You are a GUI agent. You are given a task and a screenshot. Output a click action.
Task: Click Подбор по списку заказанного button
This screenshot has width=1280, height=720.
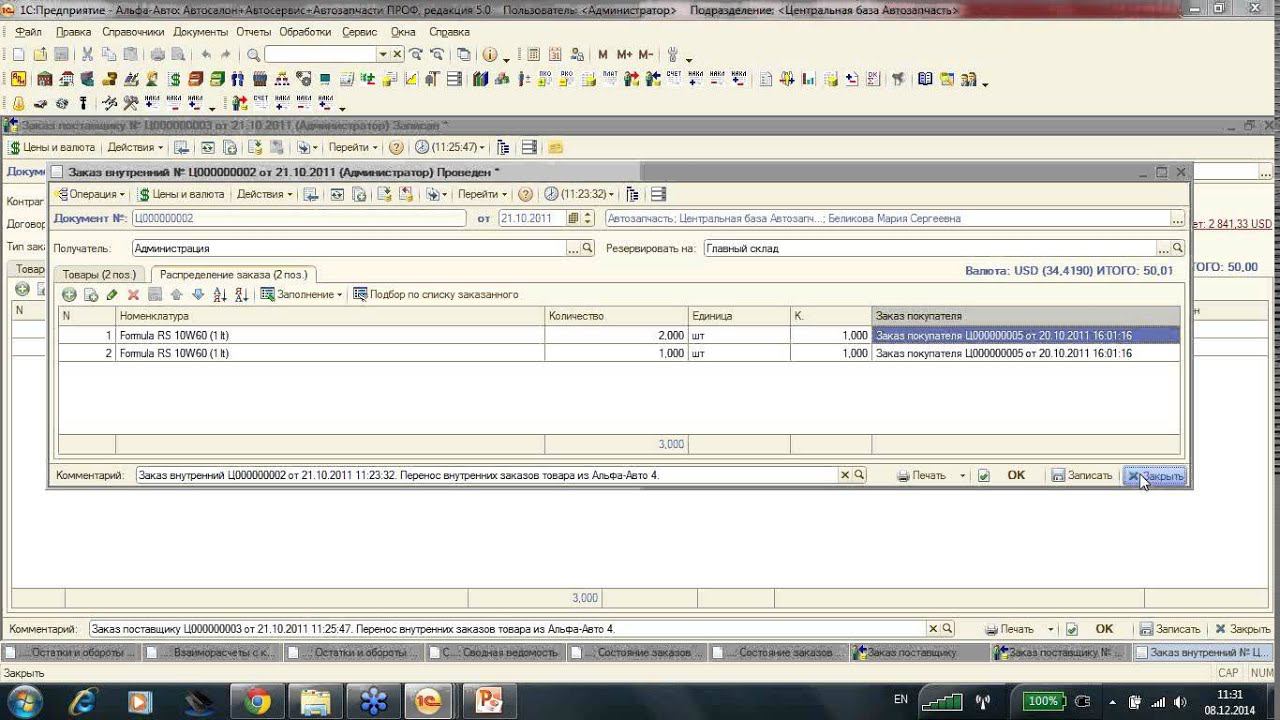click(x=435, y=295)
